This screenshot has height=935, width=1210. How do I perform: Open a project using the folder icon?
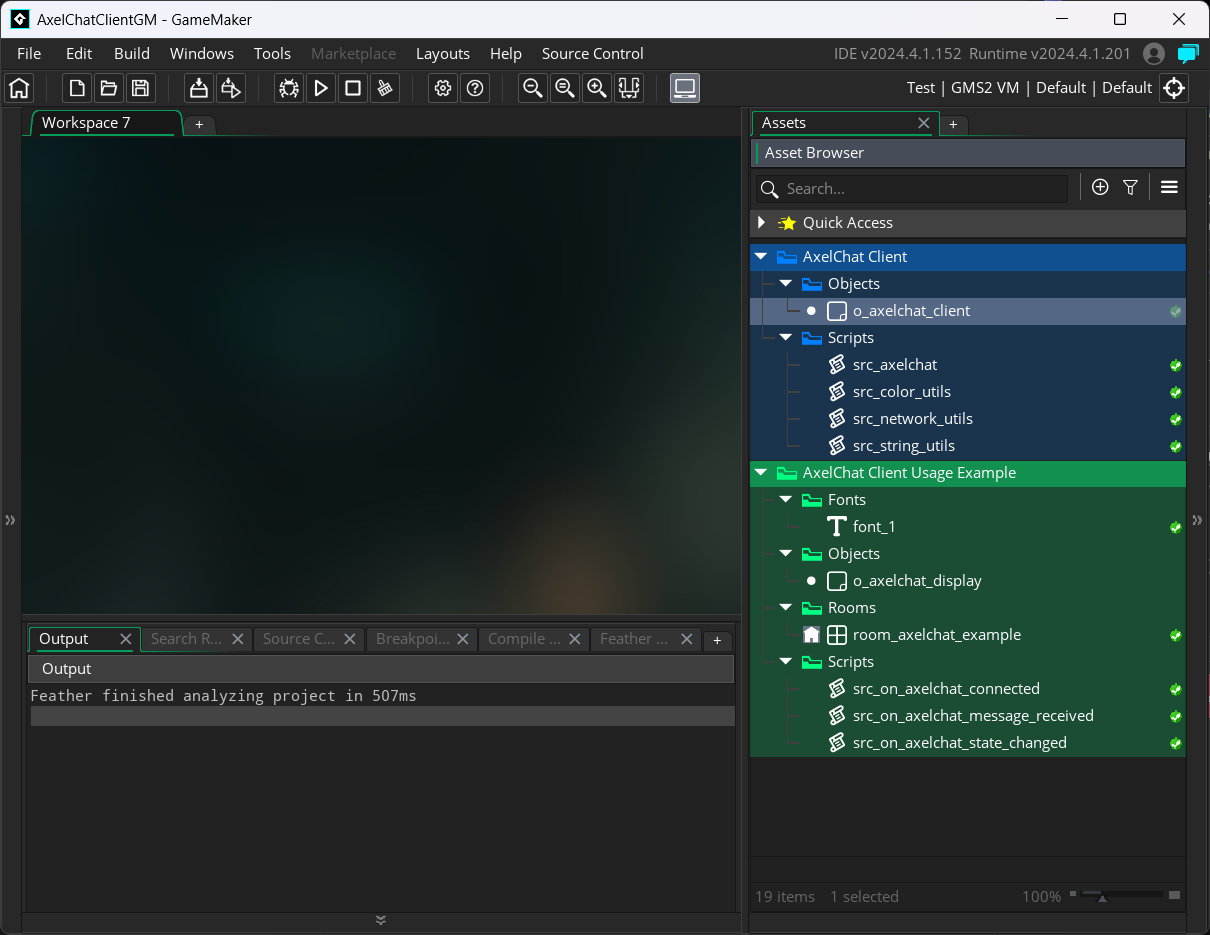tap(109, 88)
